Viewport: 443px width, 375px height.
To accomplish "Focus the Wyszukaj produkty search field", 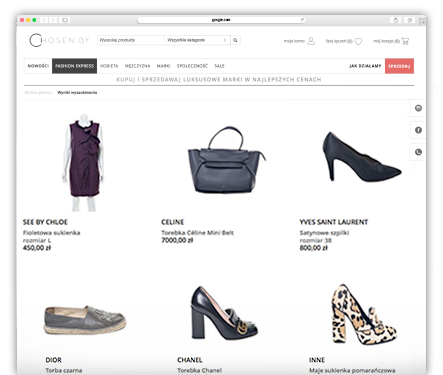I will coord(131,40).
